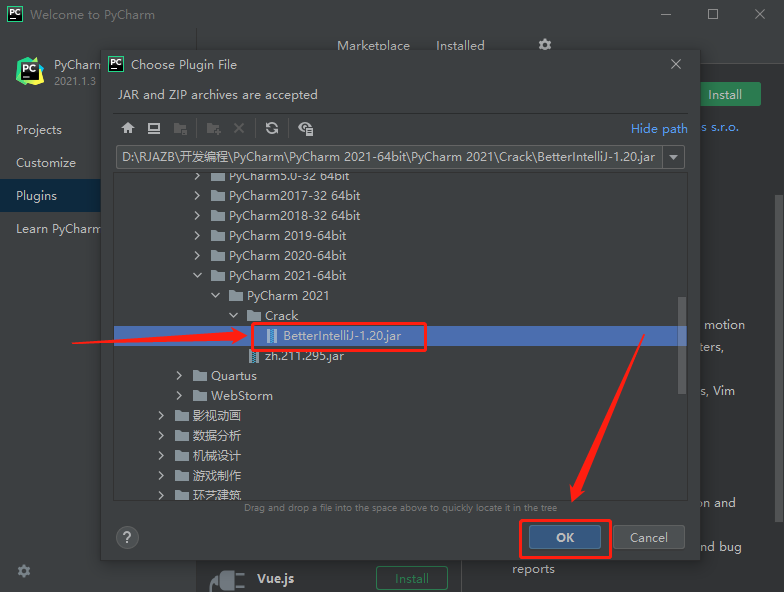Select the 影视动画 folder row
The width and height of the screenshot is (784, 592).
coord(400,416)
